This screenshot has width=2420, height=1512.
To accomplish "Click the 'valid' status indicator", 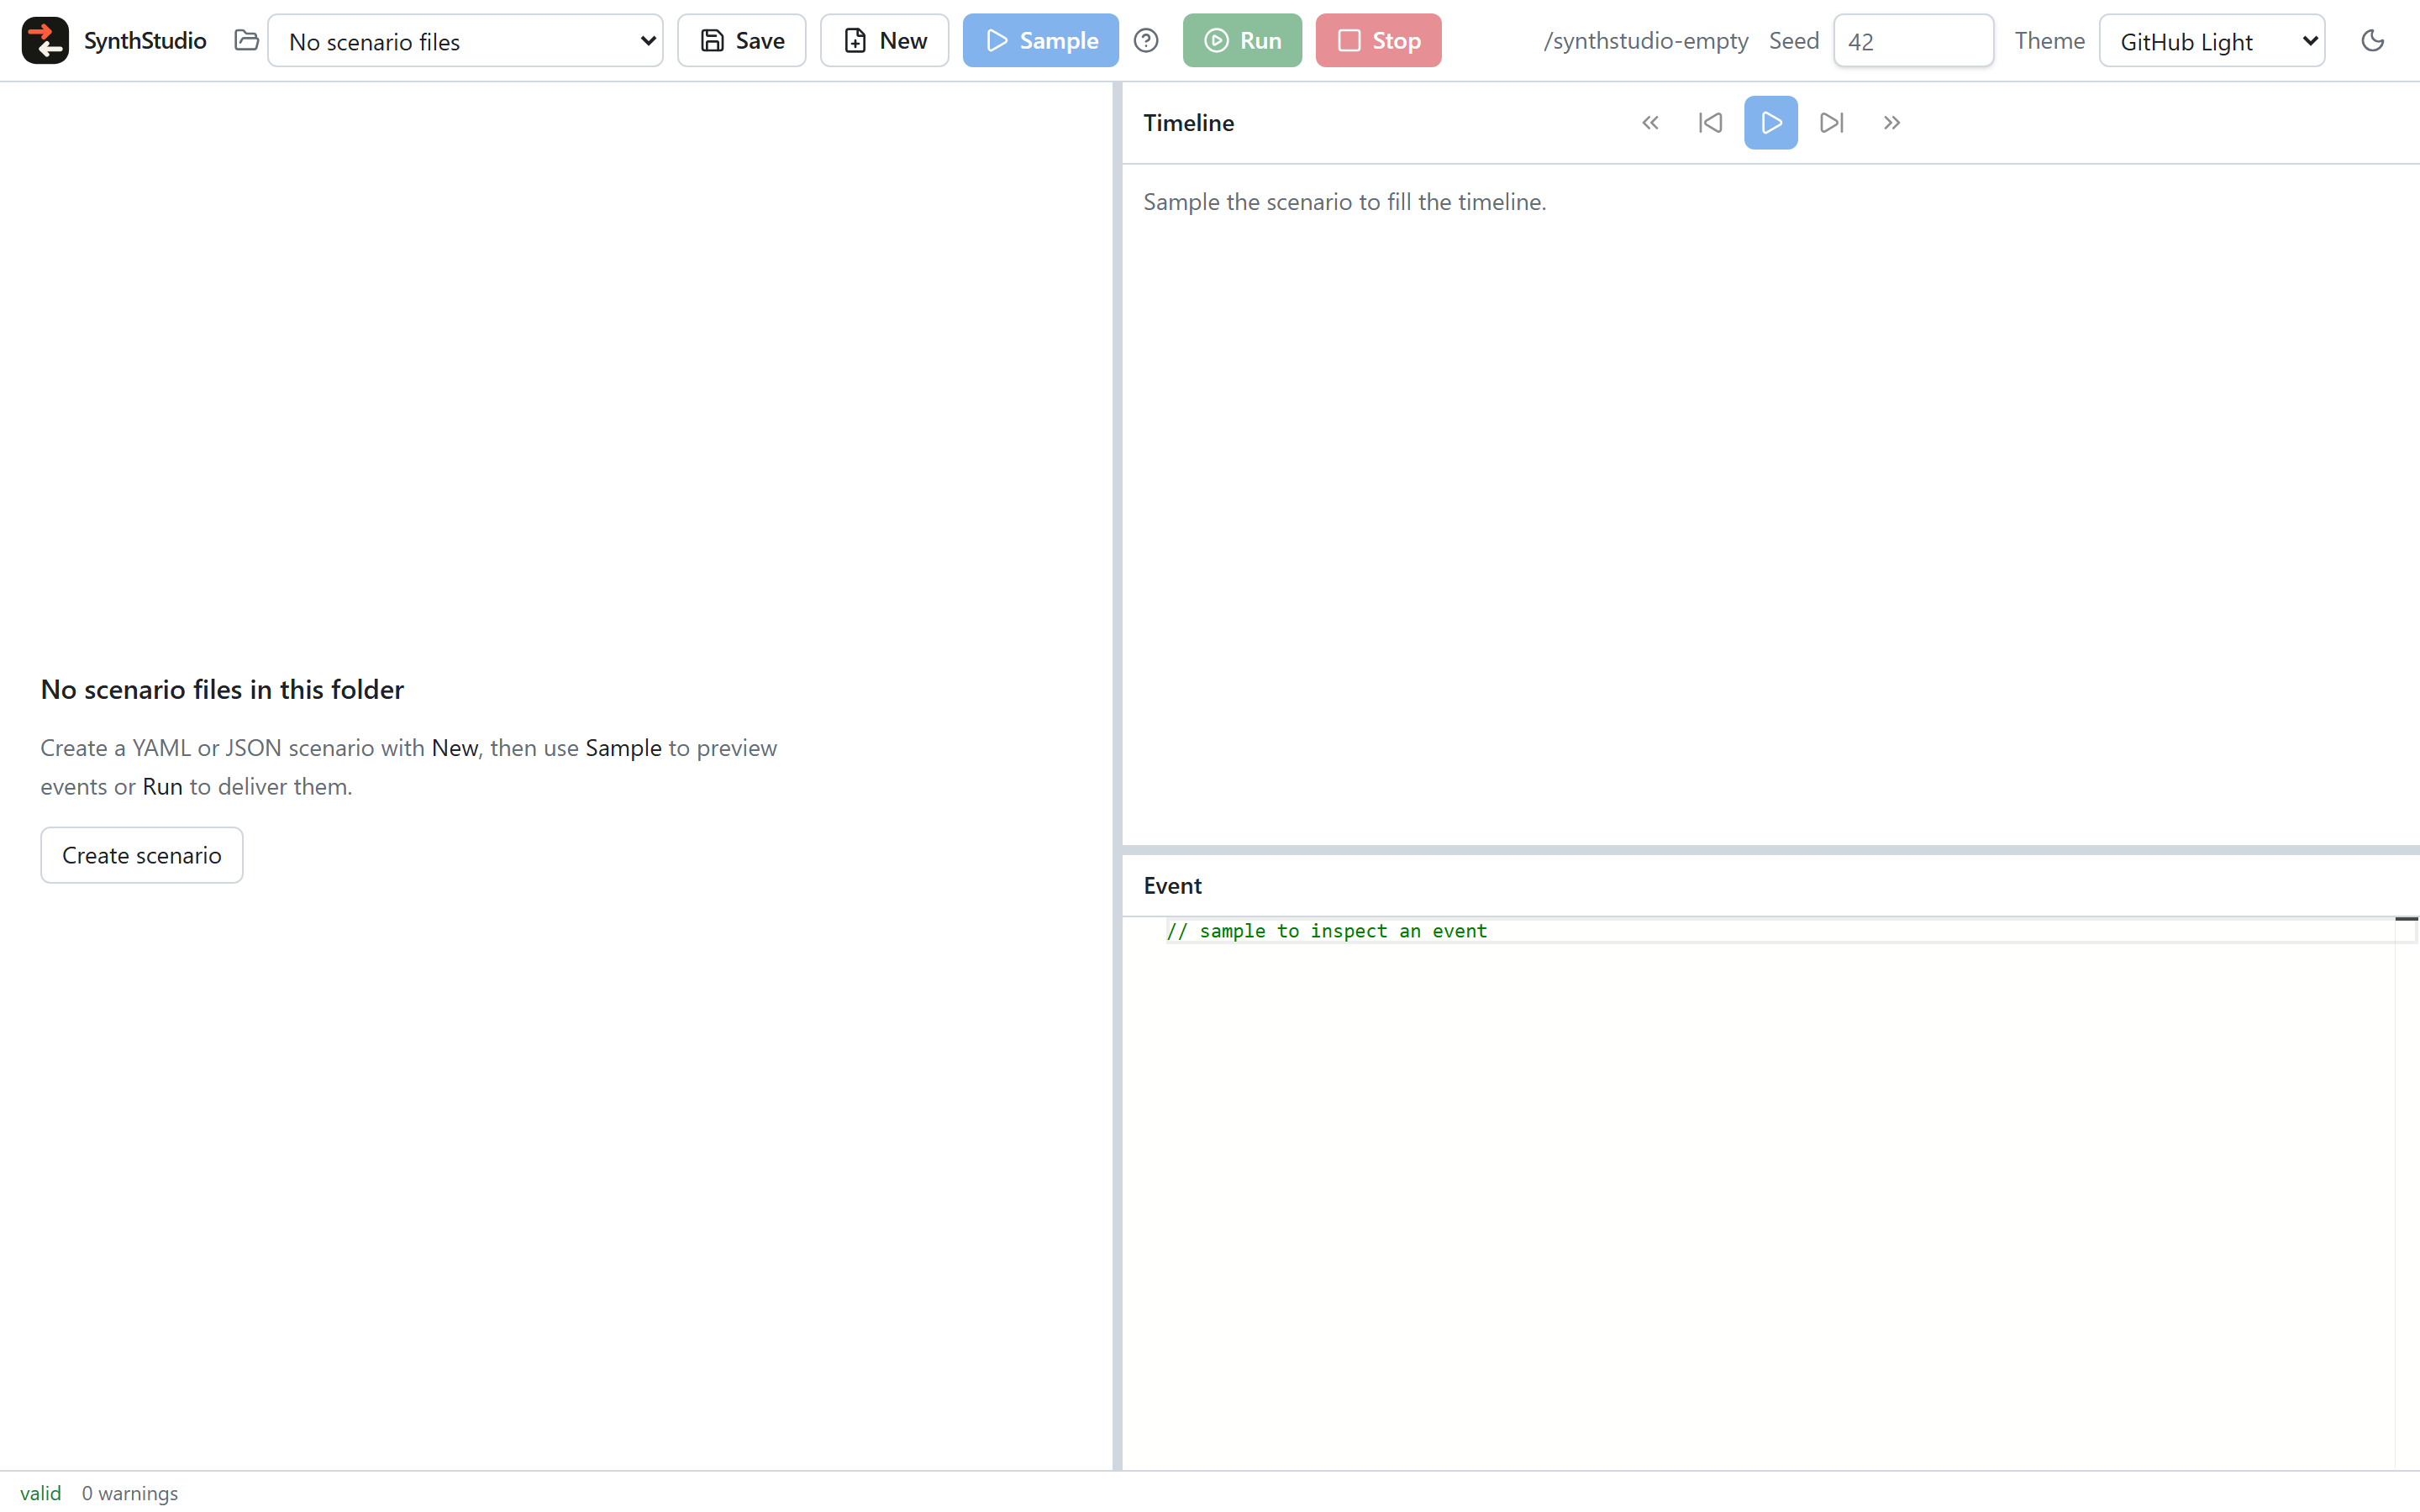I will pos(41,1493).
